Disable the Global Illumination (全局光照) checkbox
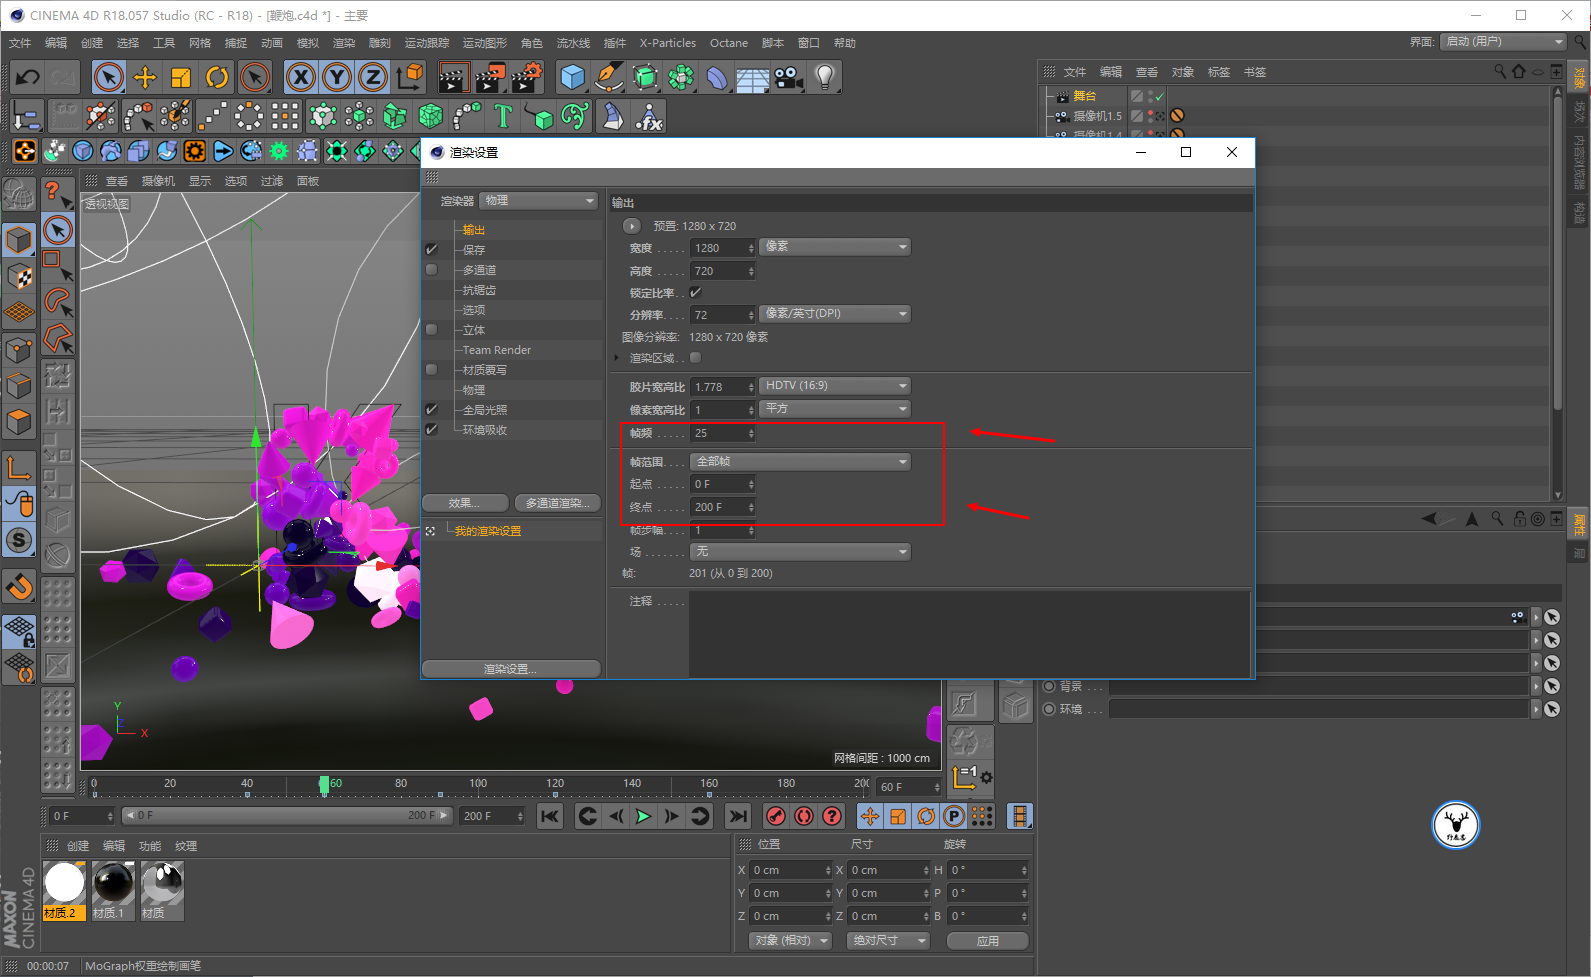1591x977 pixels. pos(432,410)
